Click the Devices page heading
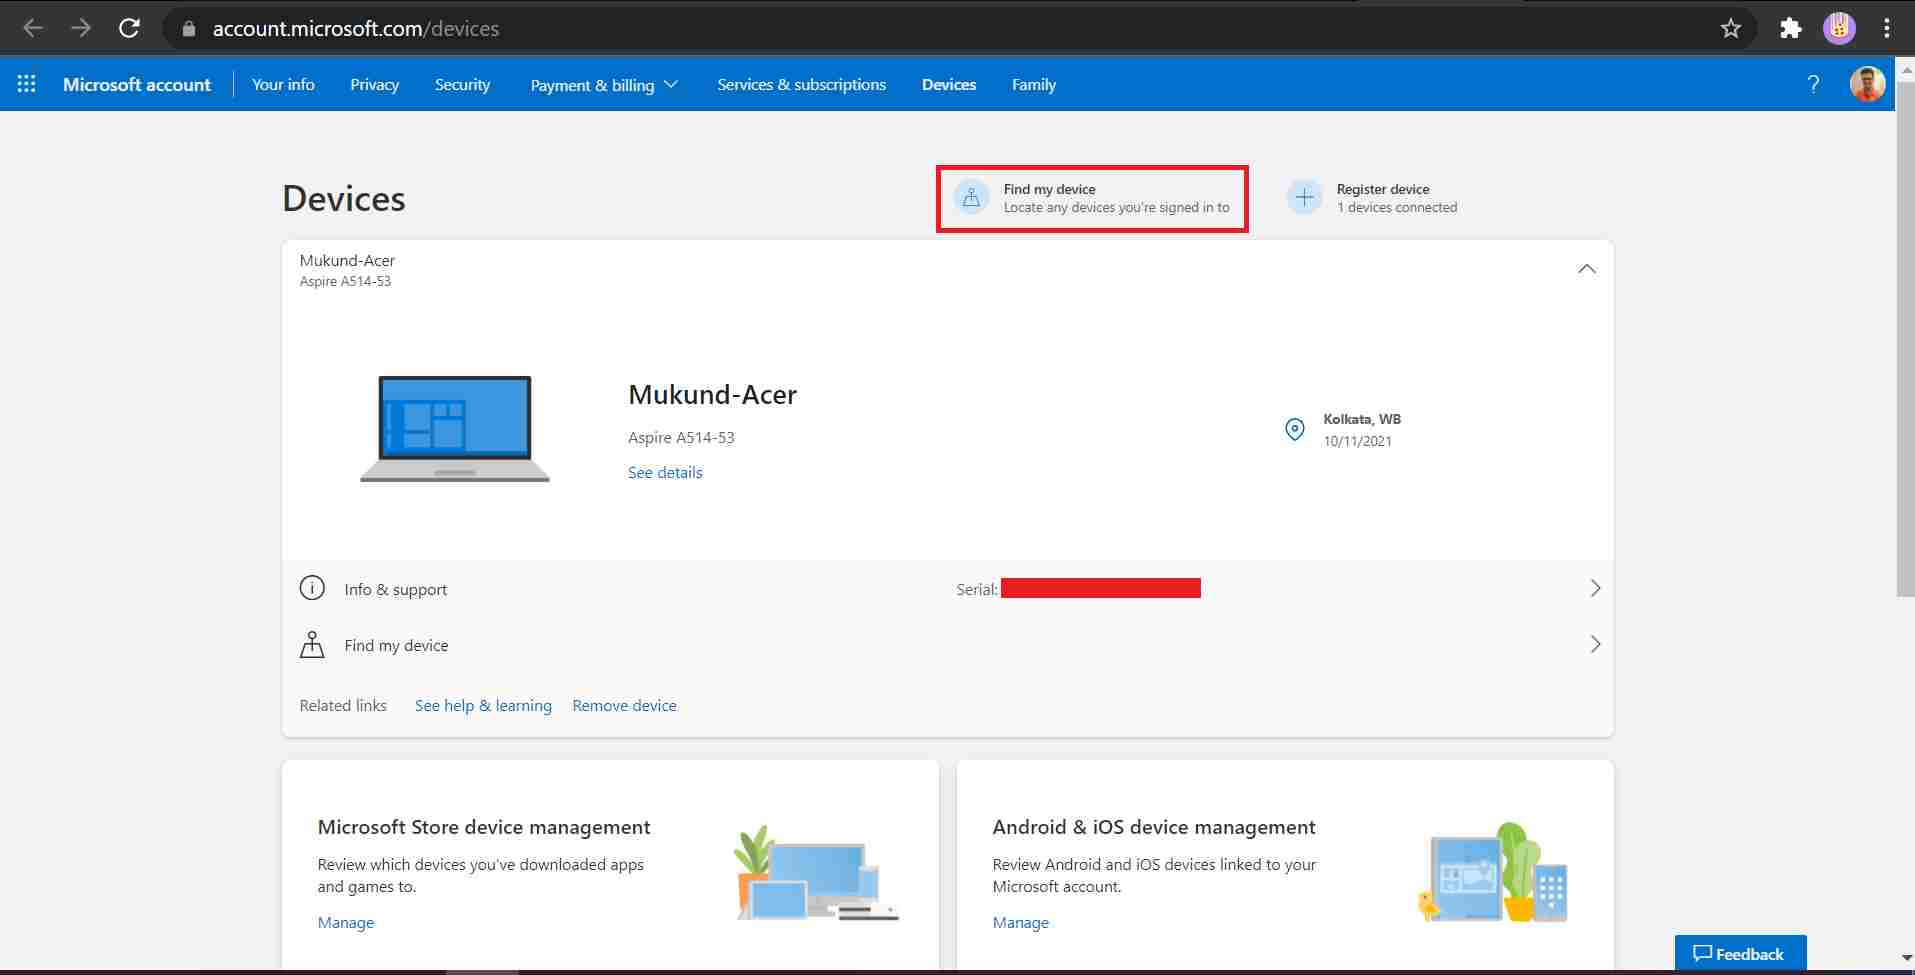This screenshot has height=975, width=1915. [344, 198]
